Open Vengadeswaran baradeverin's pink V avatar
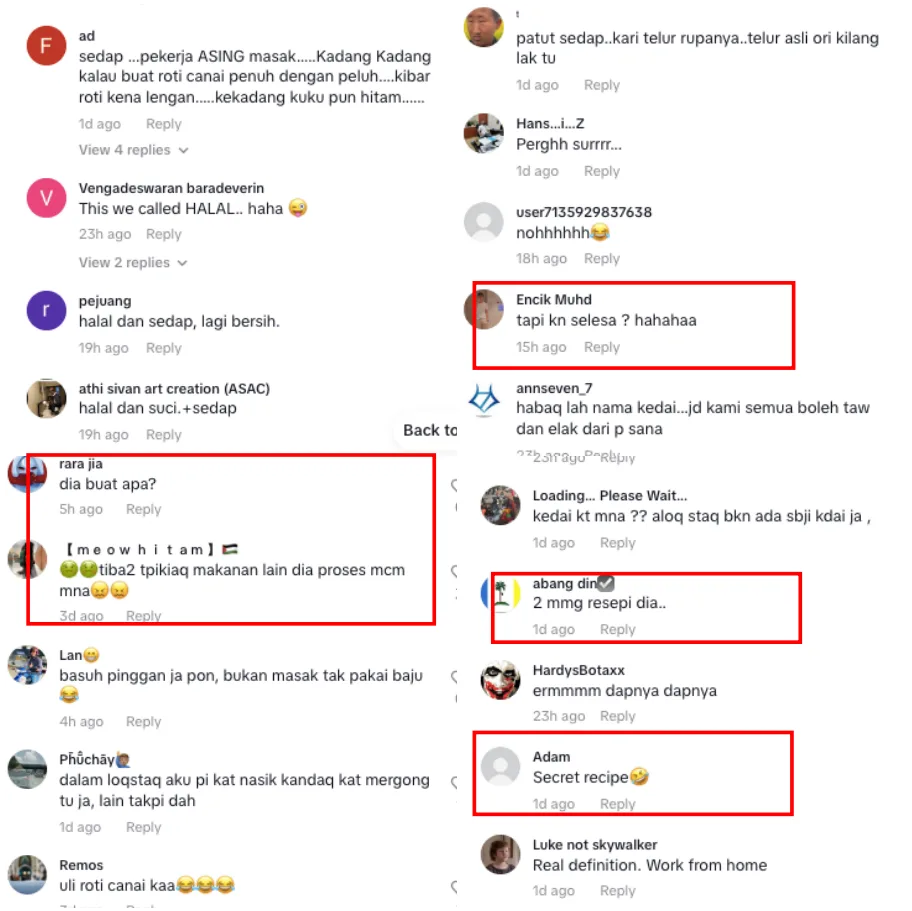 (46, 198)
